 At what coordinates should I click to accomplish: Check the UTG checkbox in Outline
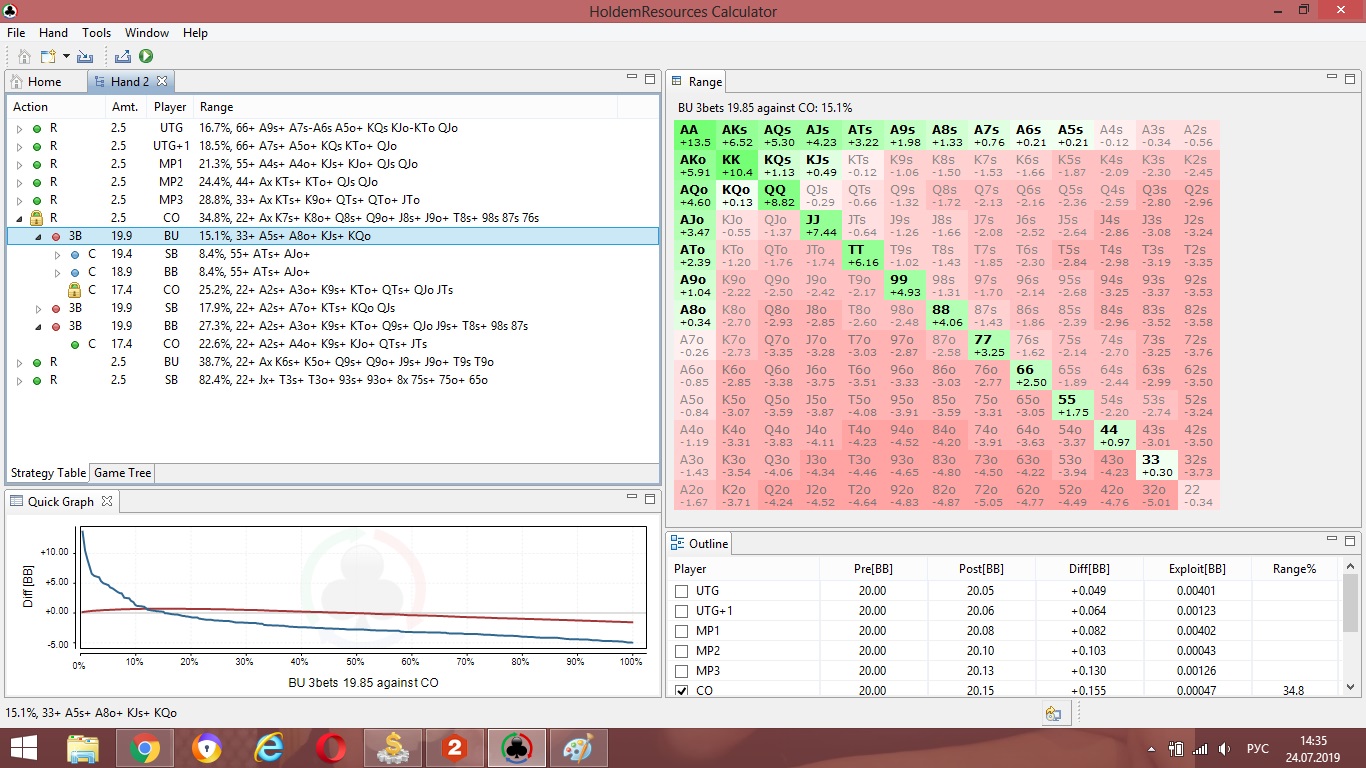(x=682, y=591)
